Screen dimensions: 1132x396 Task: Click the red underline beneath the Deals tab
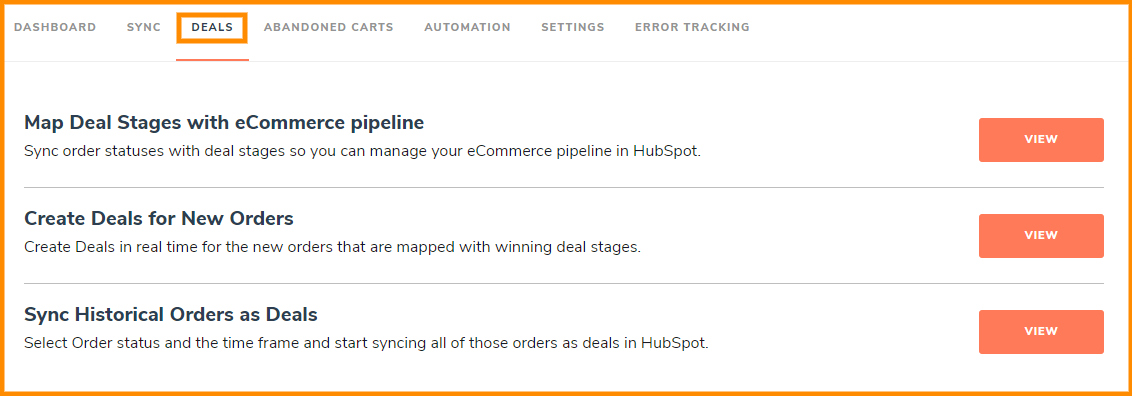point(212,60)
